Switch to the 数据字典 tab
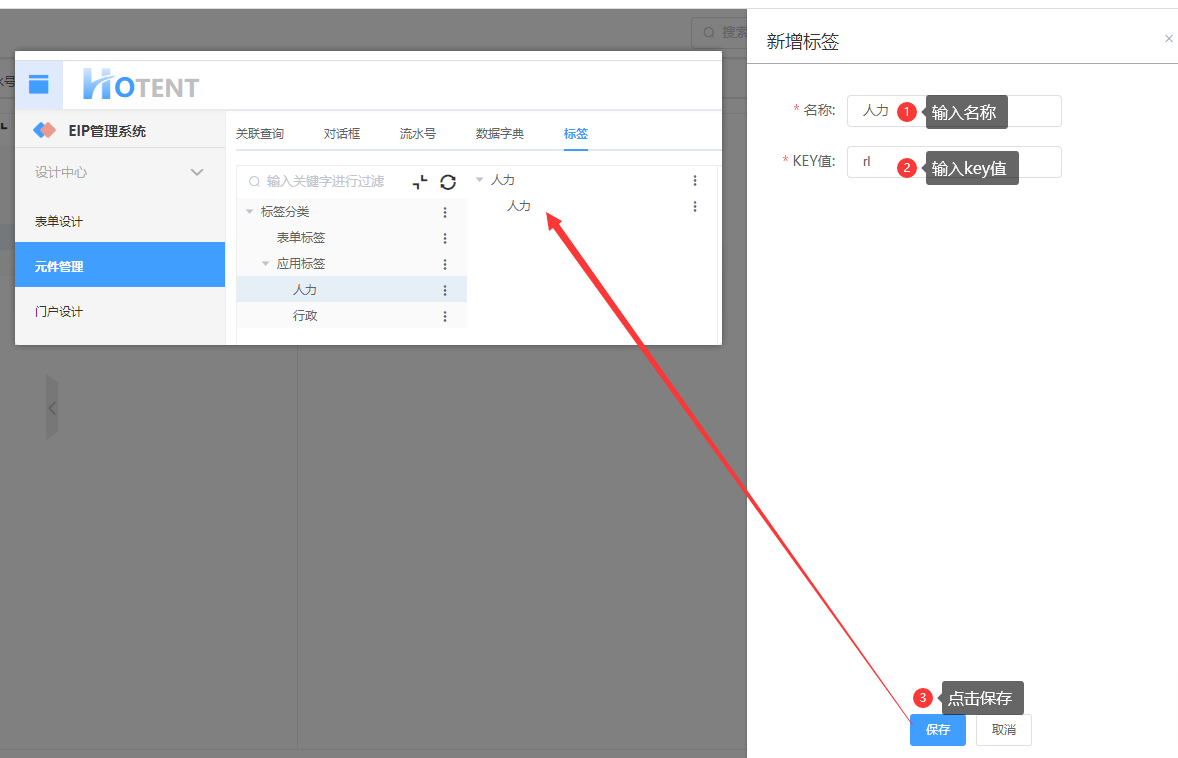This screenshot has width=1178, height=758. (500, 134)
